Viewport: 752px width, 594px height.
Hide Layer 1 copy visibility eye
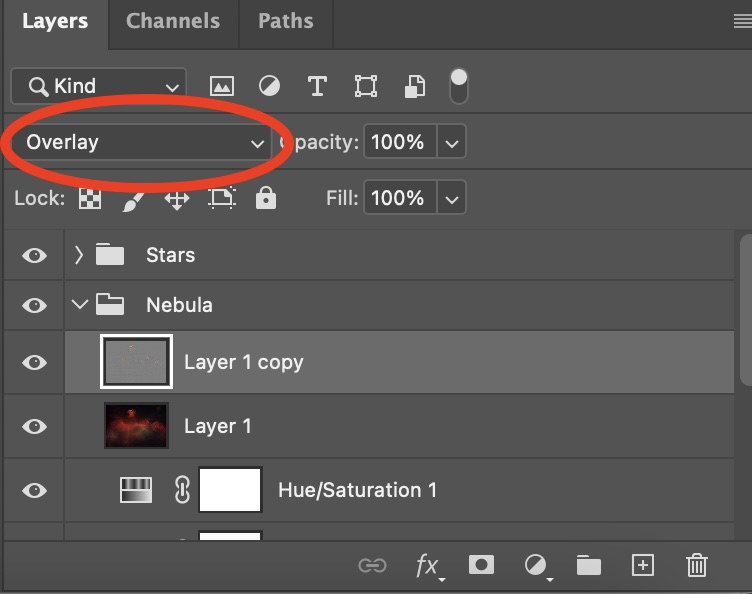click(x=34, y=362)
